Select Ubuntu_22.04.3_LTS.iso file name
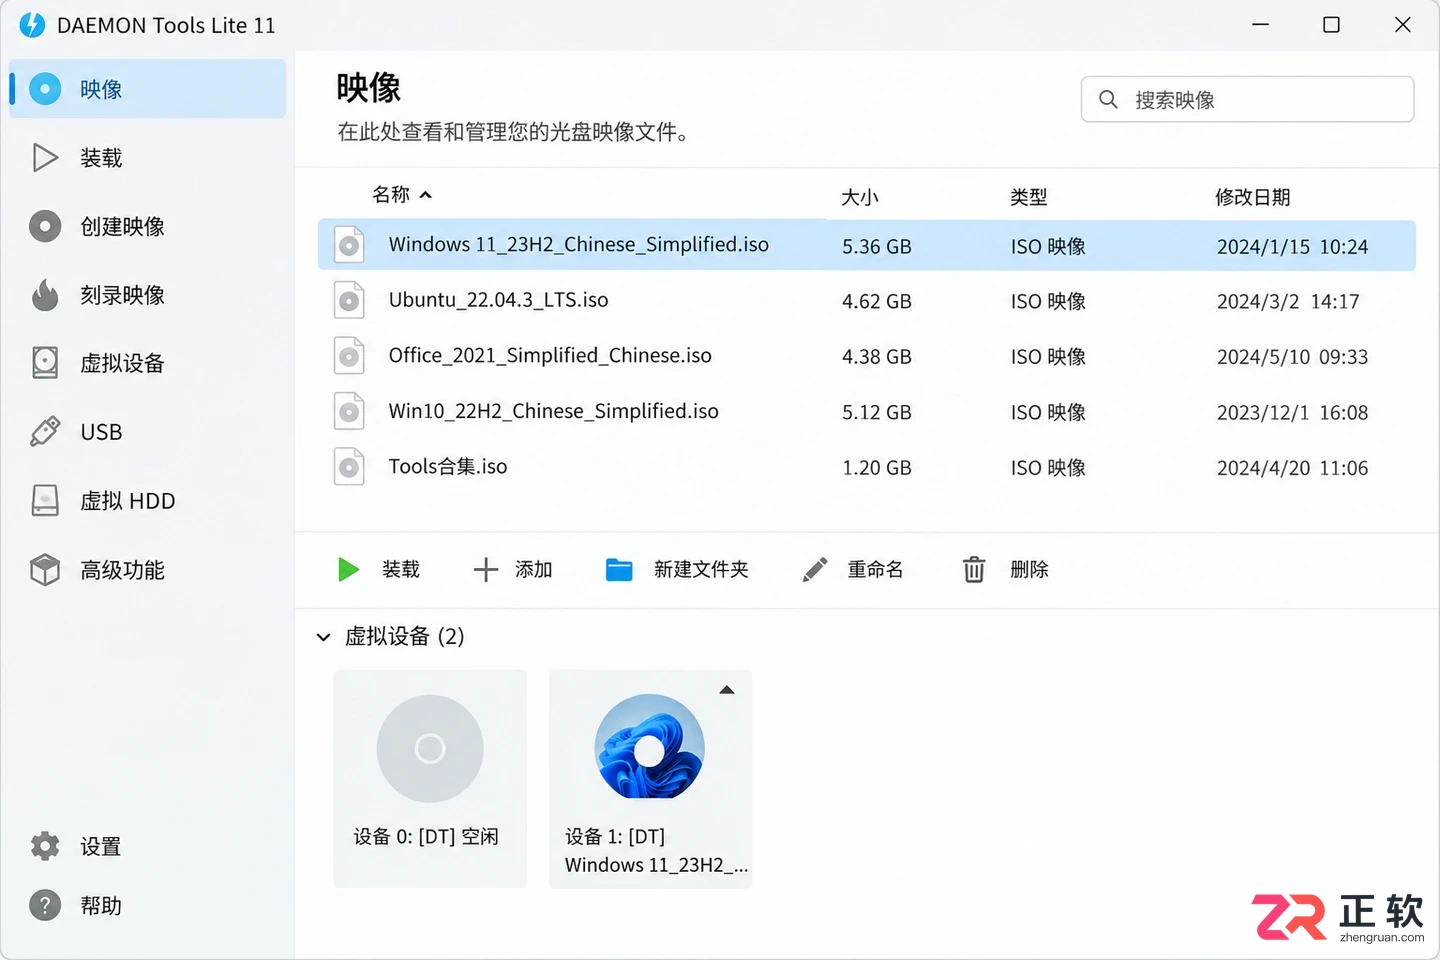 point(498,300)
